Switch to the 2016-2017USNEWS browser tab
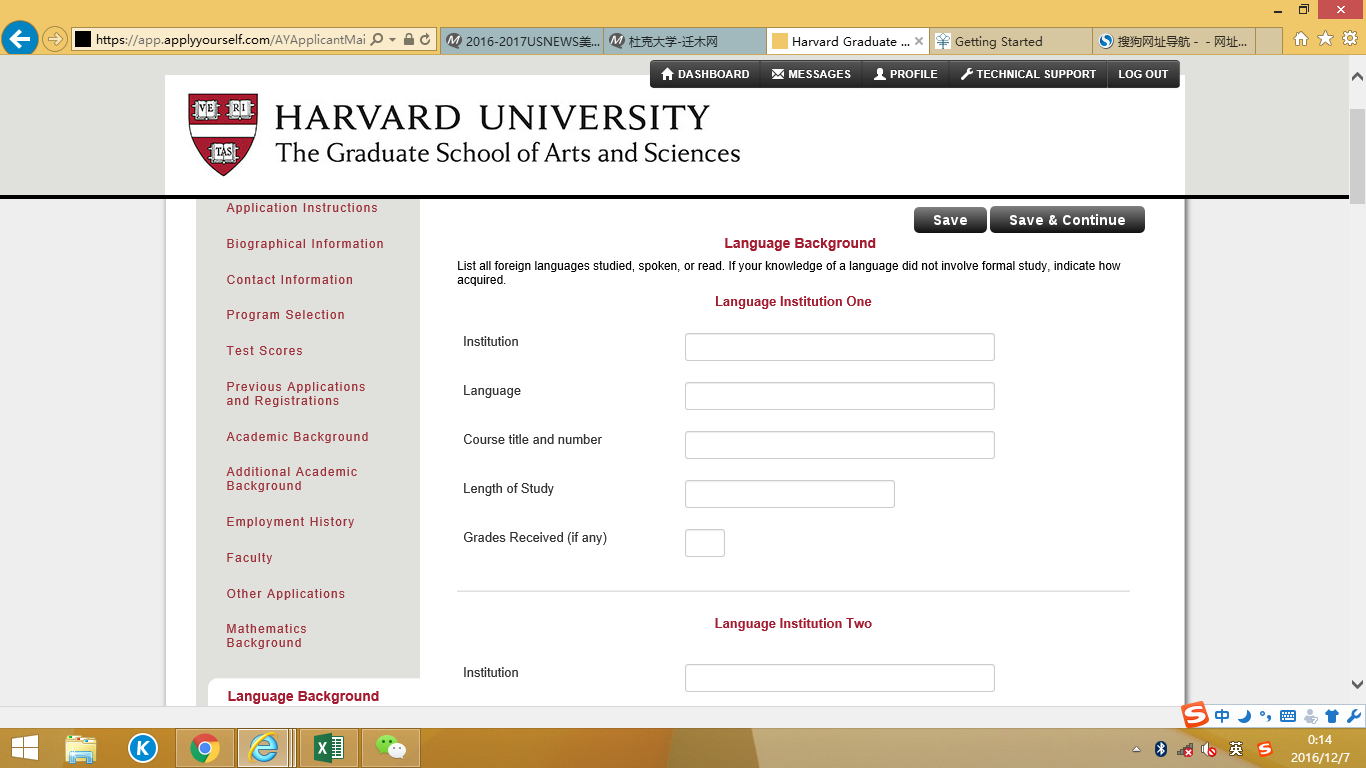The height and width of the screenshot is (768, 1366). (x=522, y=41)
